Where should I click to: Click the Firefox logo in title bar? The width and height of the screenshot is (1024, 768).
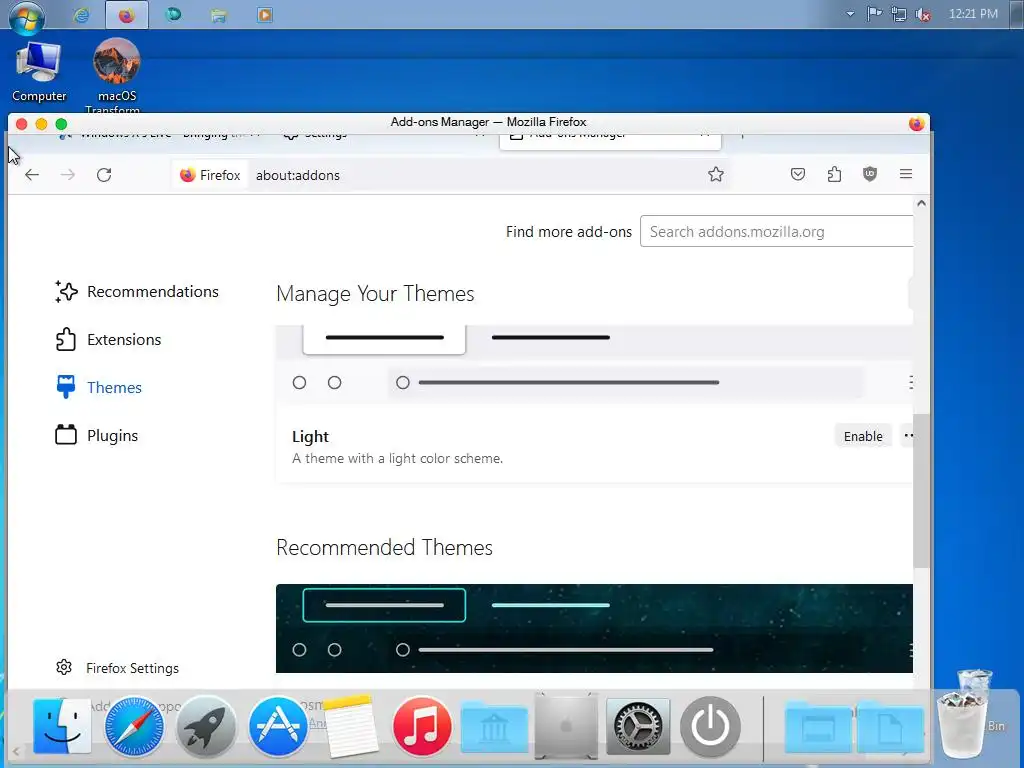point(916,123)
